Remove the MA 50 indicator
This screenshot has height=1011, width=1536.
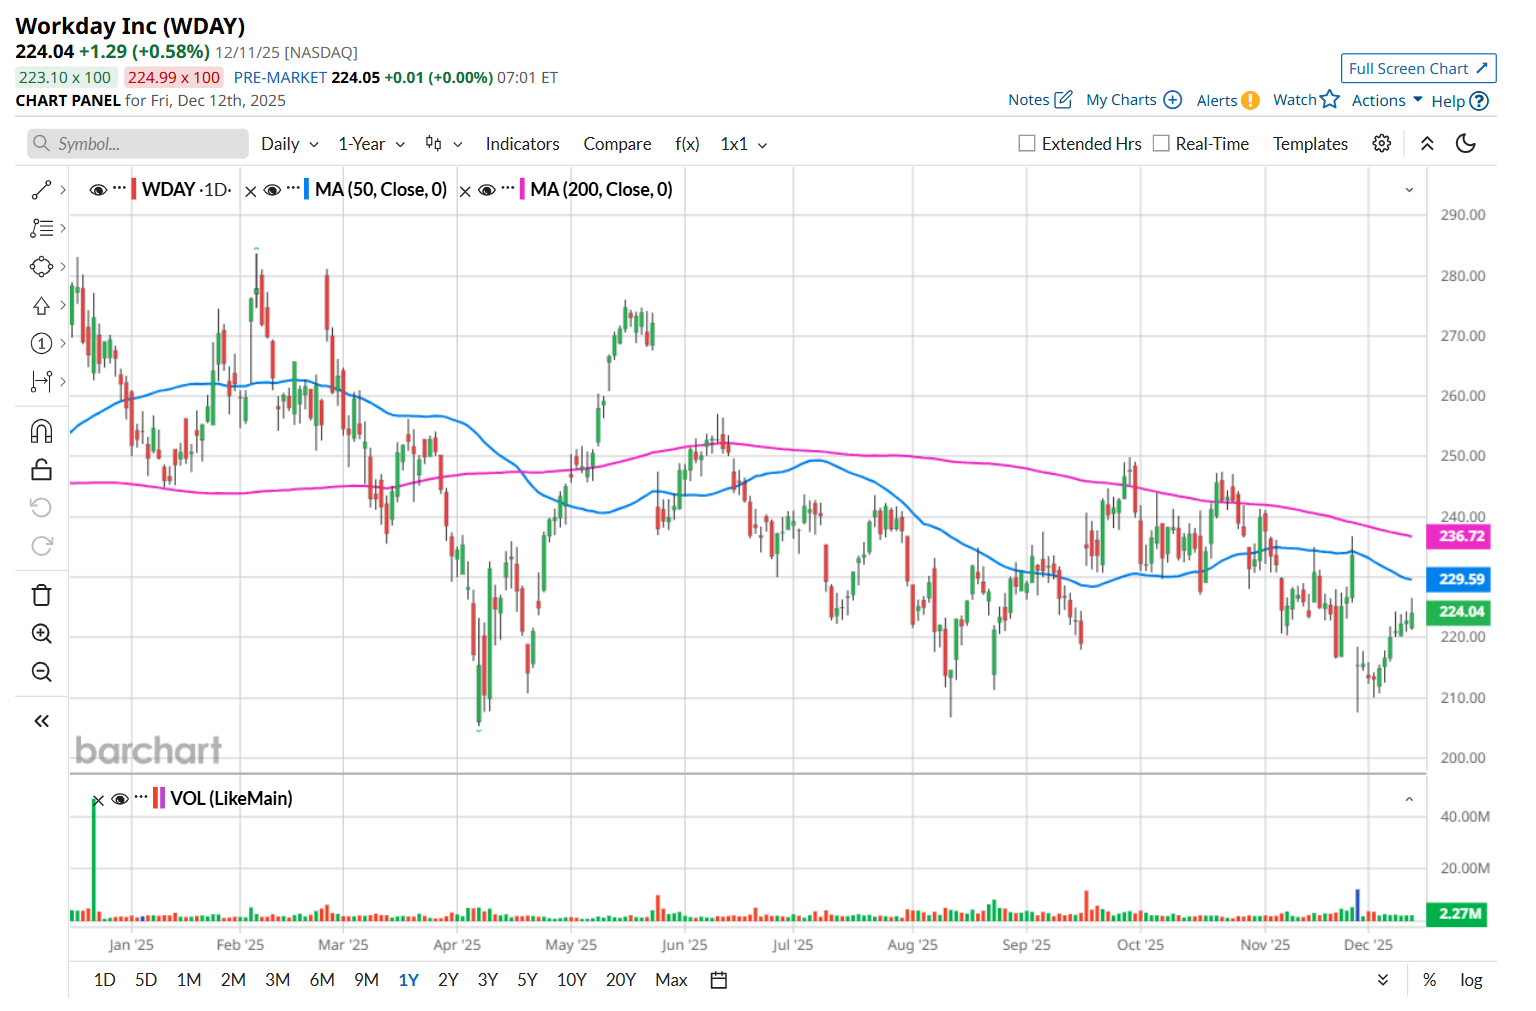tap(251, 191)
